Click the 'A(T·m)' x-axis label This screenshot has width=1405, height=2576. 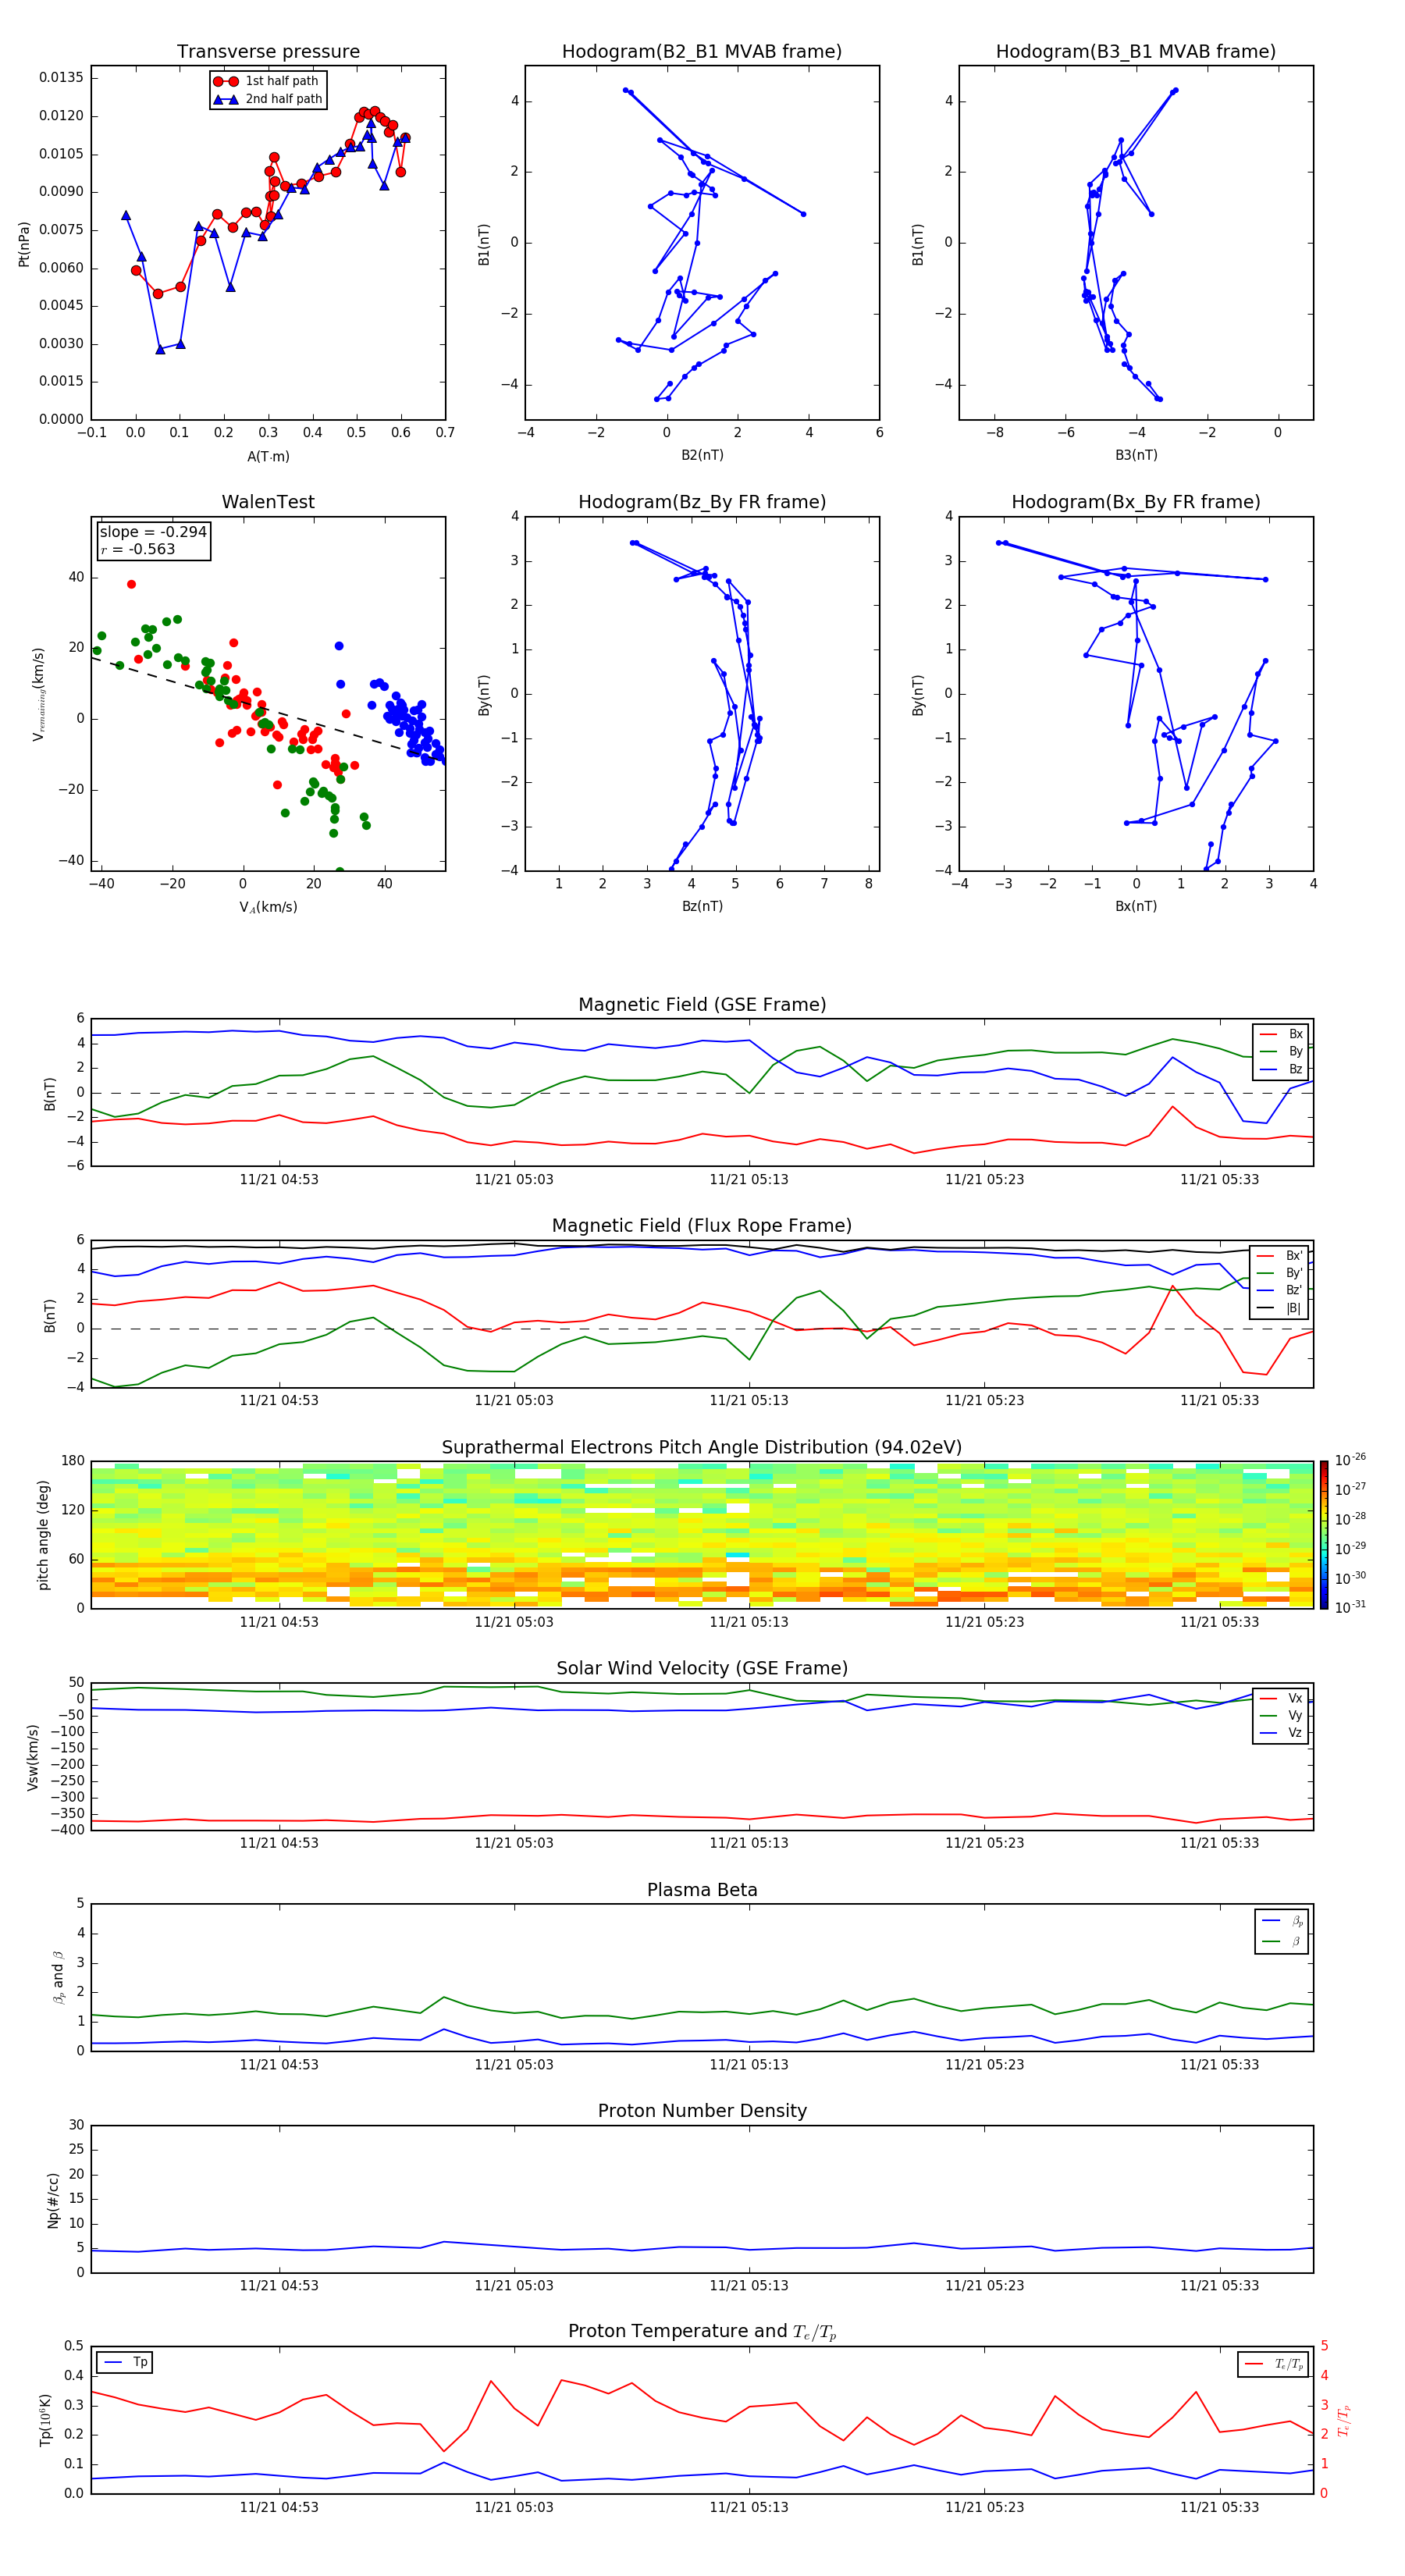[x=268, y=457]
